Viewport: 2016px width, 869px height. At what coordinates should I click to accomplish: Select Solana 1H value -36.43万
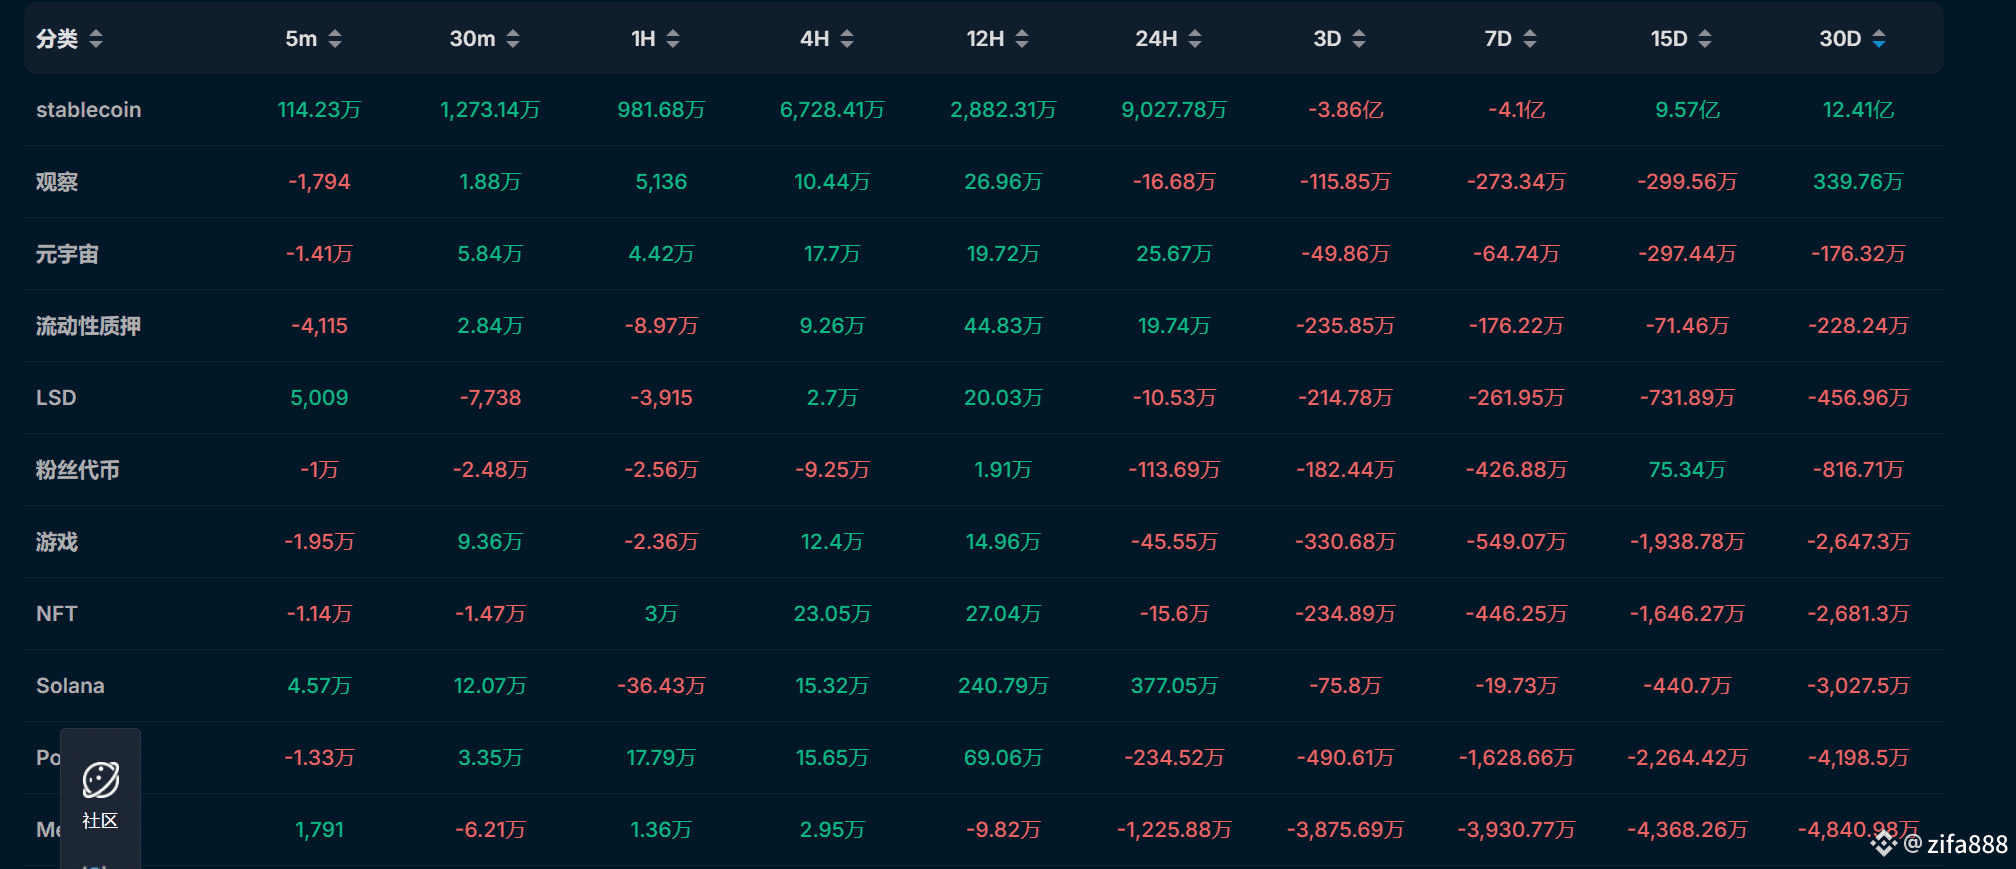(x=661, y=686)
